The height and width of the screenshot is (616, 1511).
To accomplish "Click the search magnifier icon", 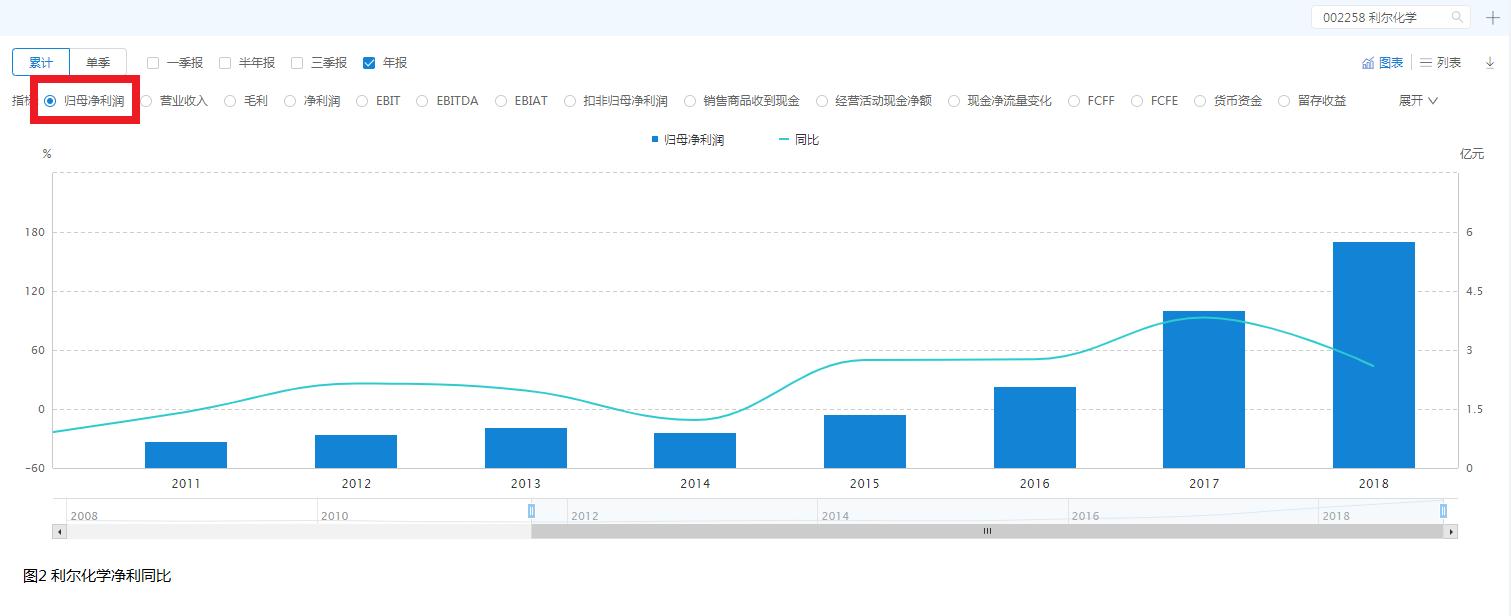I will click(1457, 17).
